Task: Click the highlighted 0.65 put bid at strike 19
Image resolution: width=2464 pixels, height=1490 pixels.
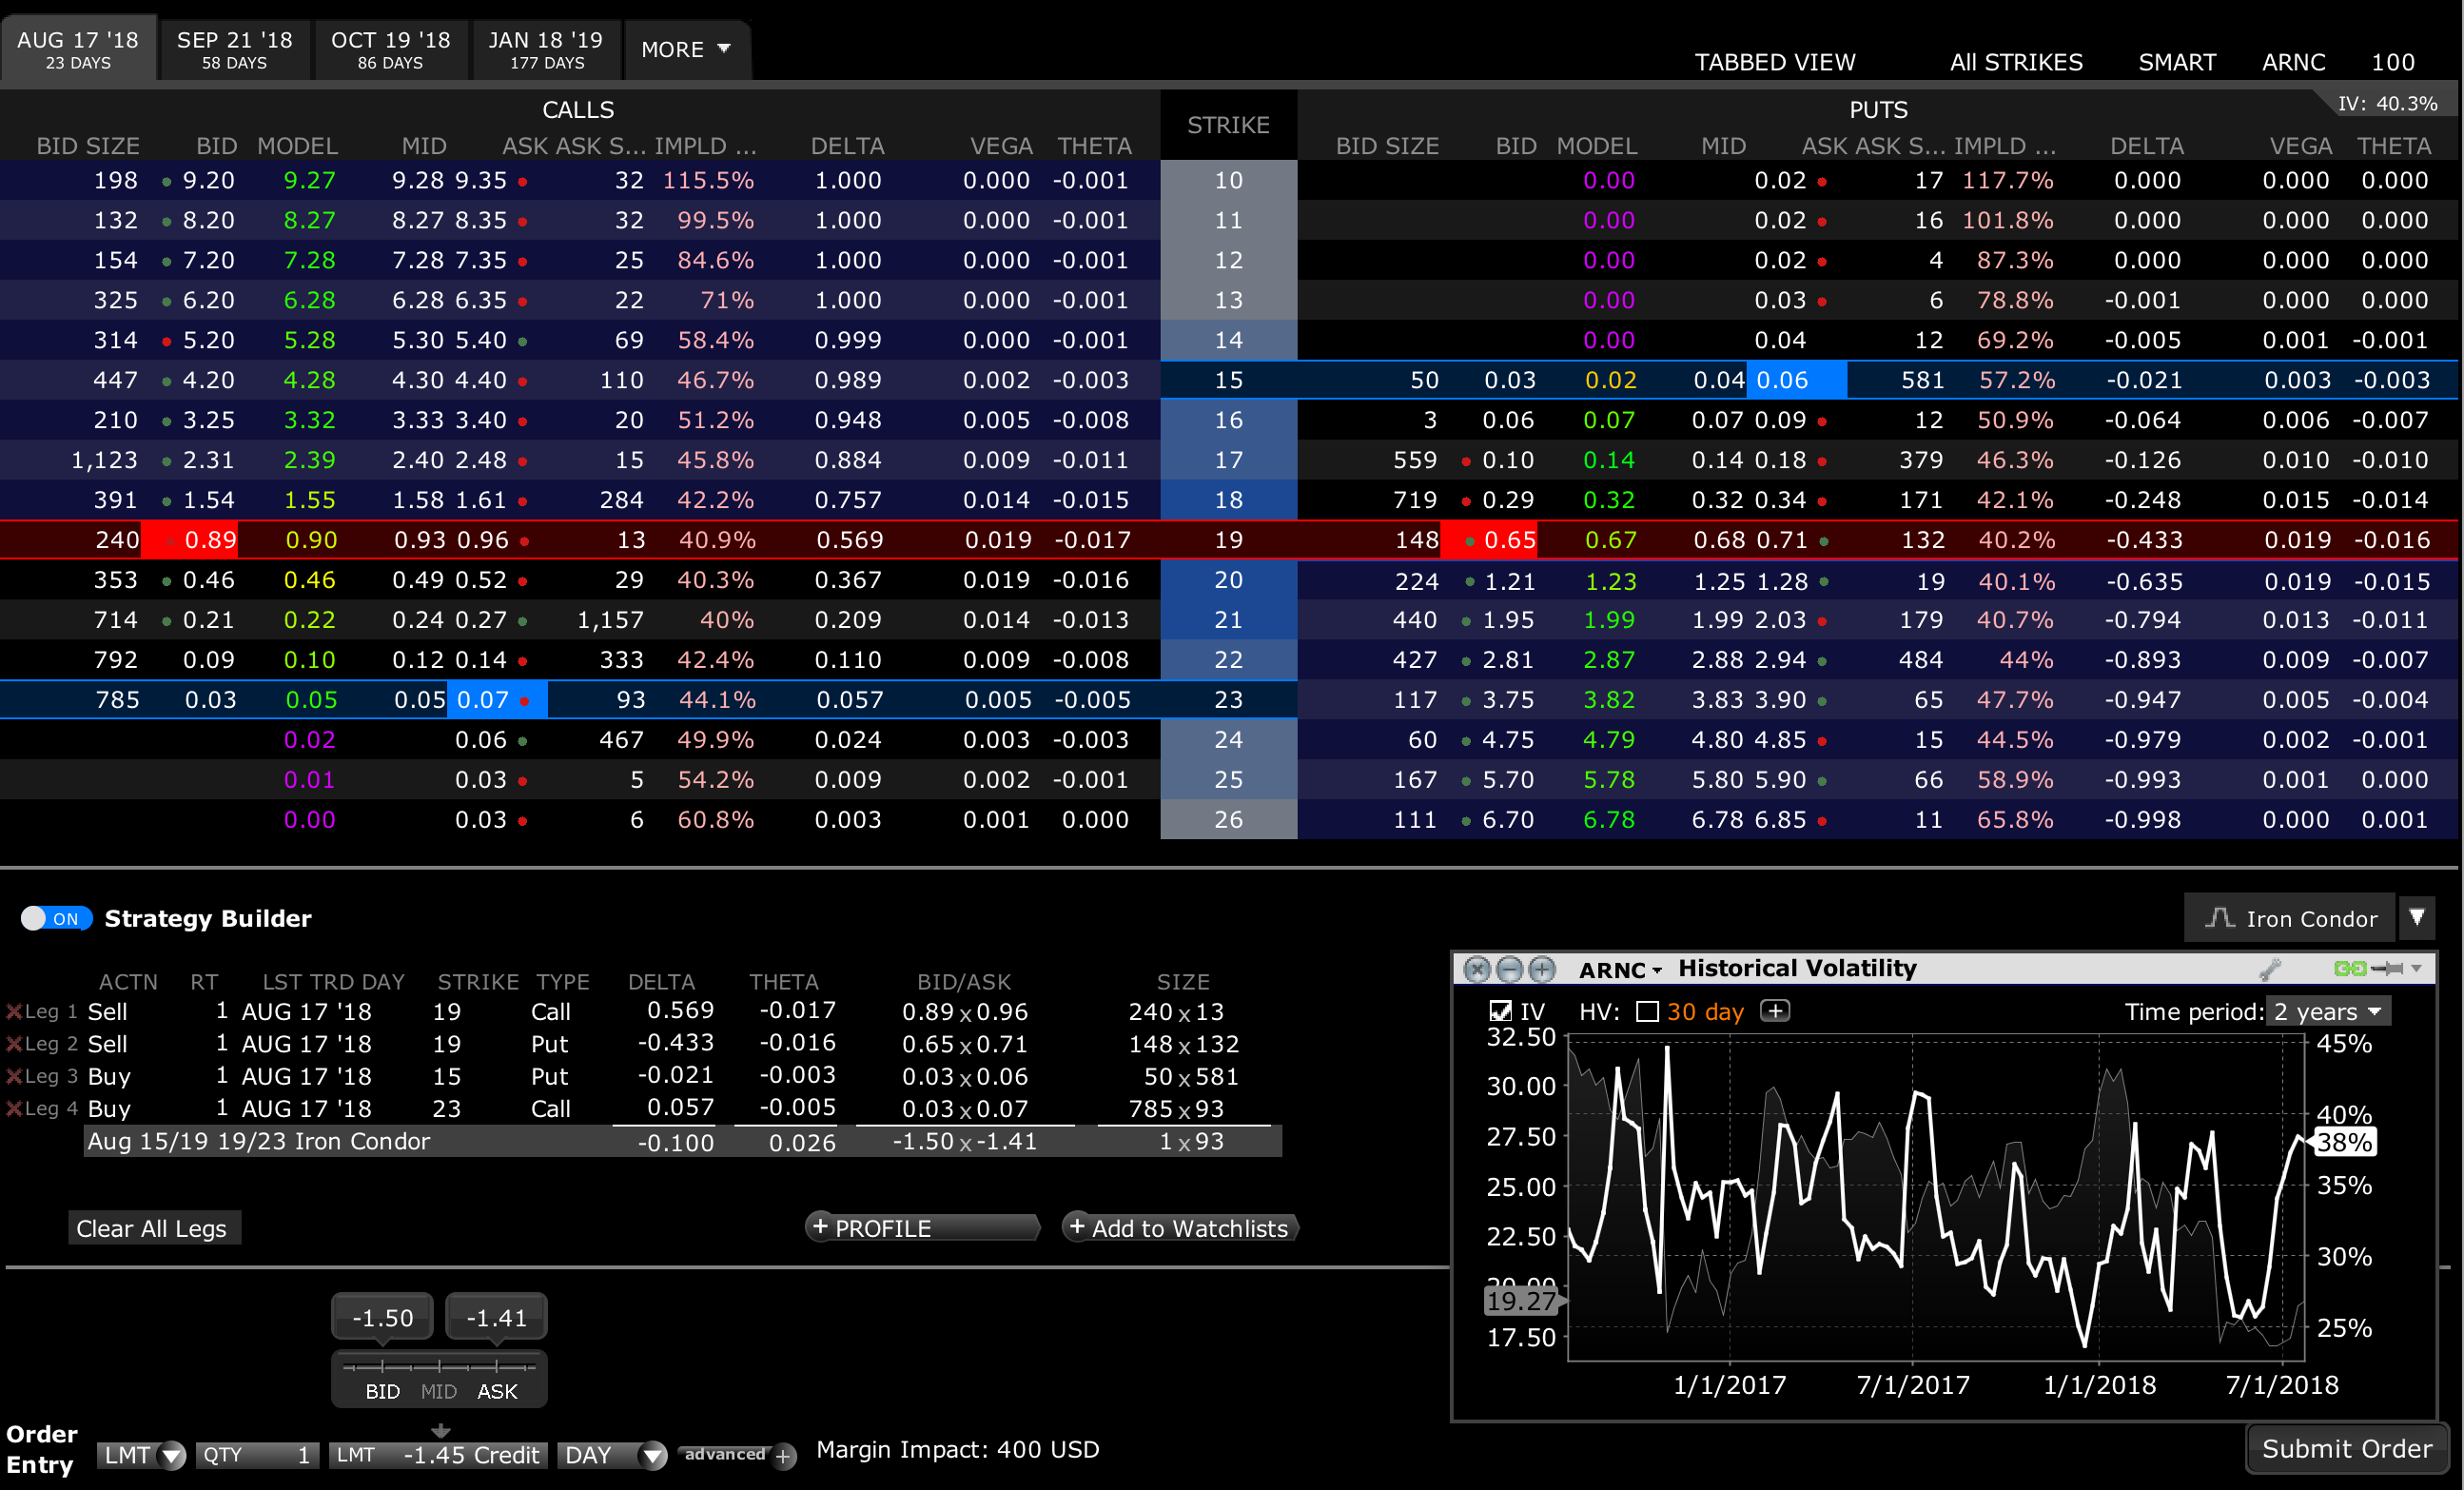Action: click(x=1489, y=540)
